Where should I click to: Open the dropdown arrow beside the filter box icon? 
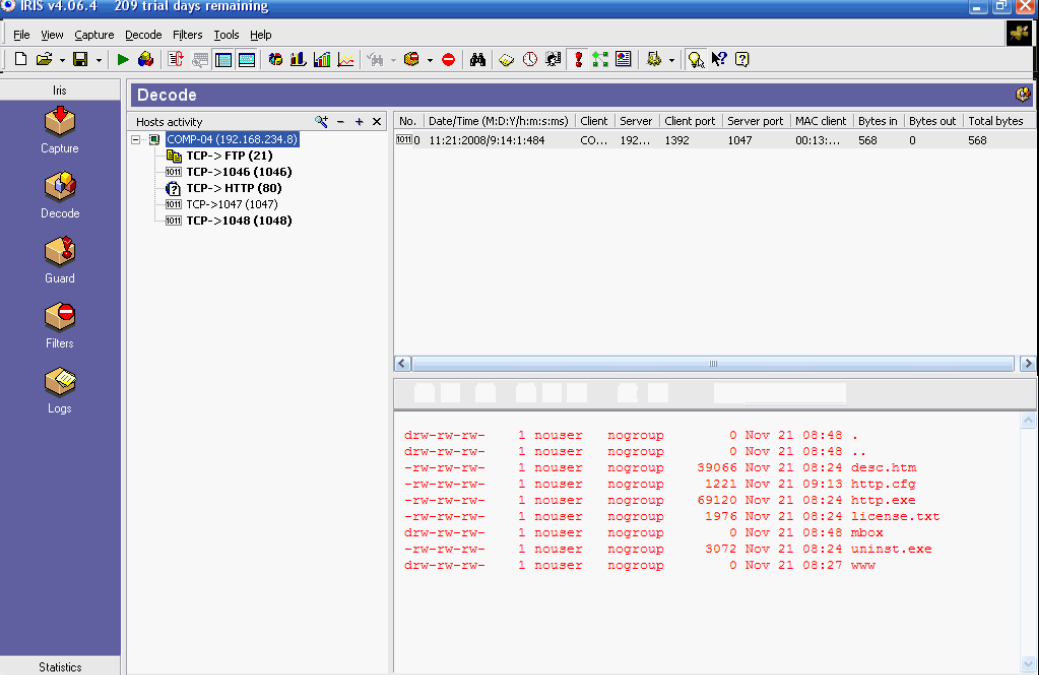coord(429,60)
